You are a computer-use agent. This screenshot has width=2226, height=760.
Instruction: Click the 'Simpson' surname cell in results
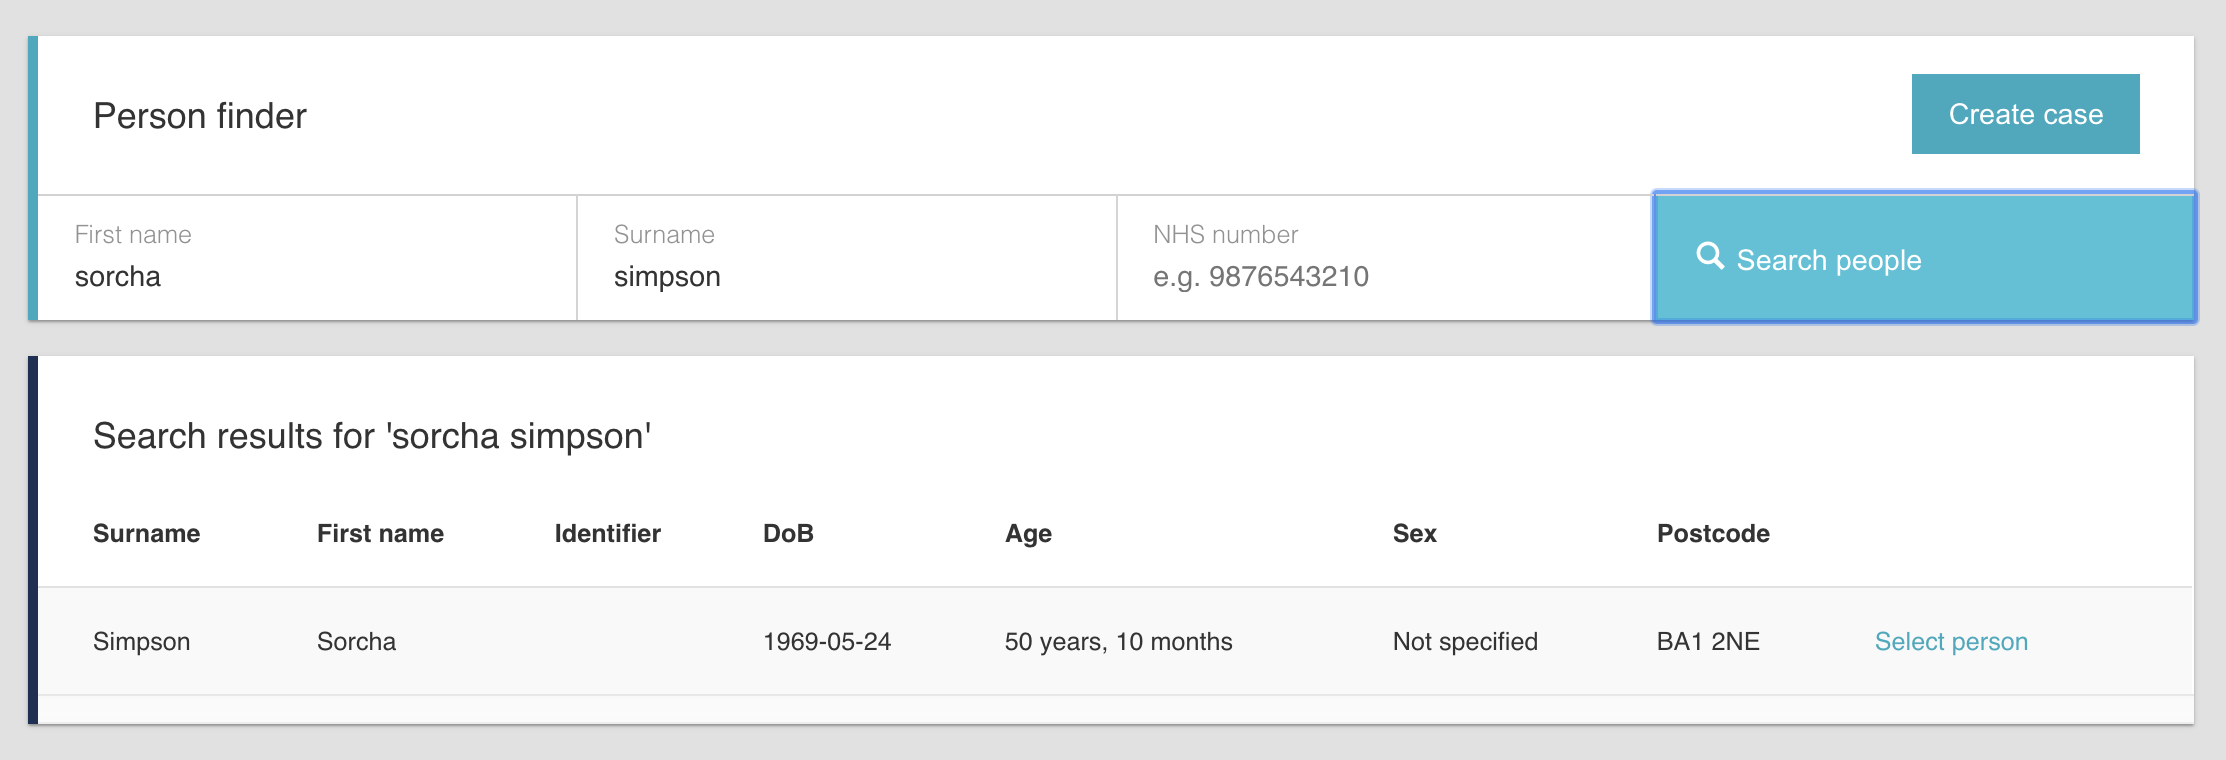point(141,642)
